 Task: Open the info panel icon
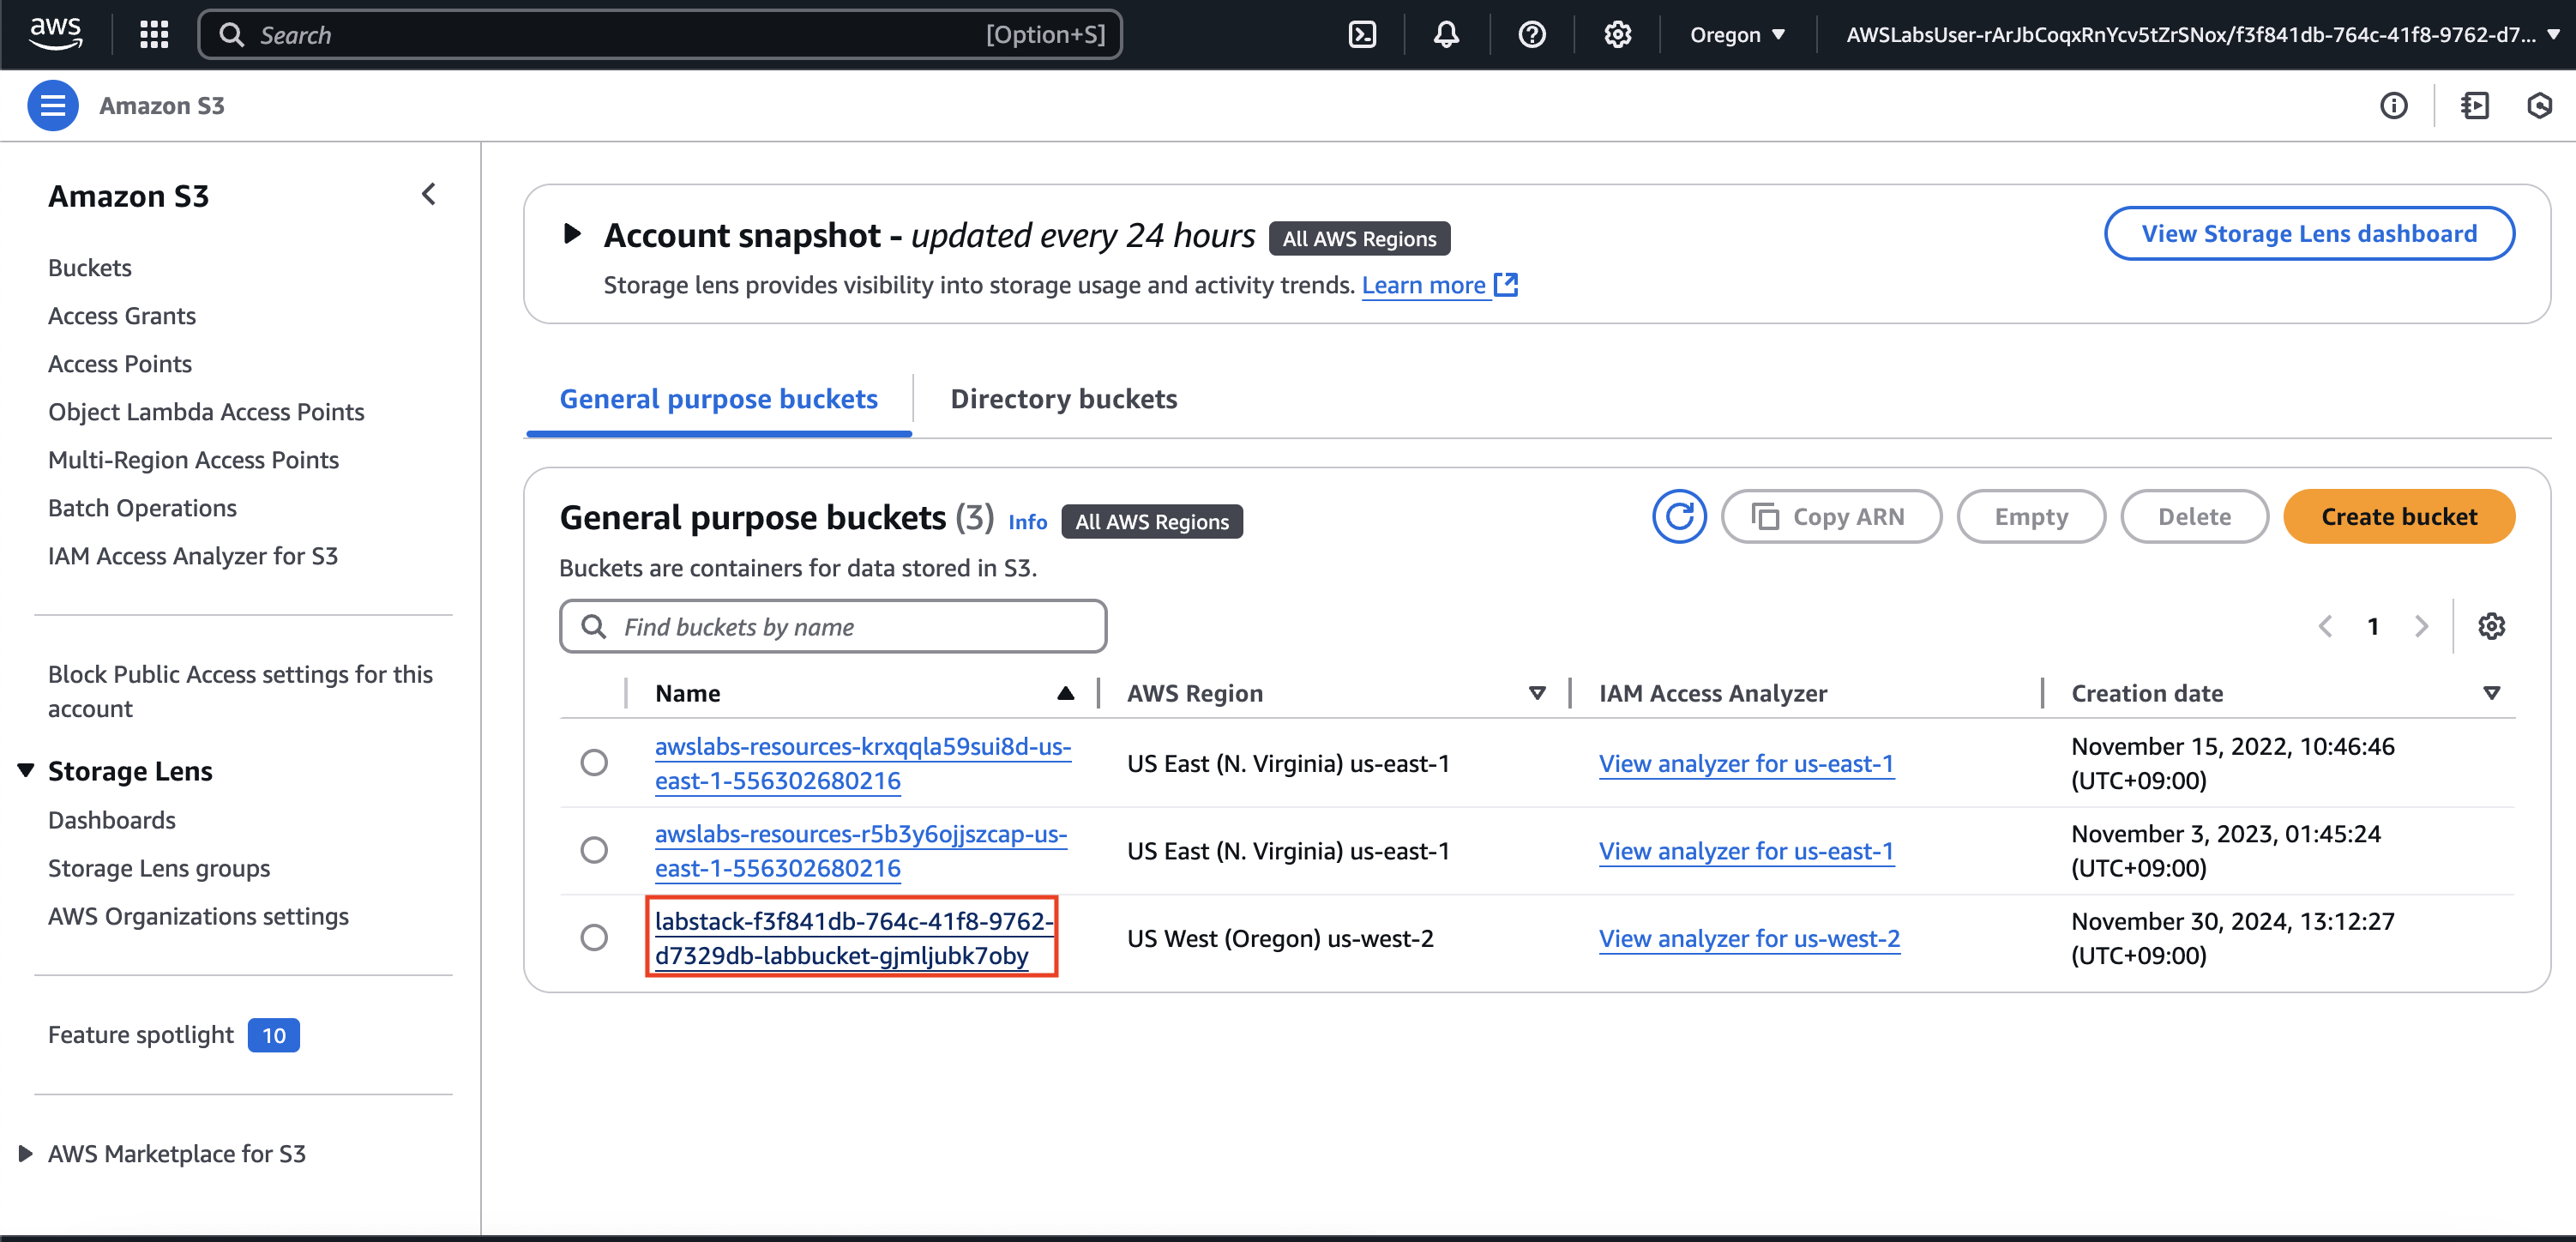2393,106
